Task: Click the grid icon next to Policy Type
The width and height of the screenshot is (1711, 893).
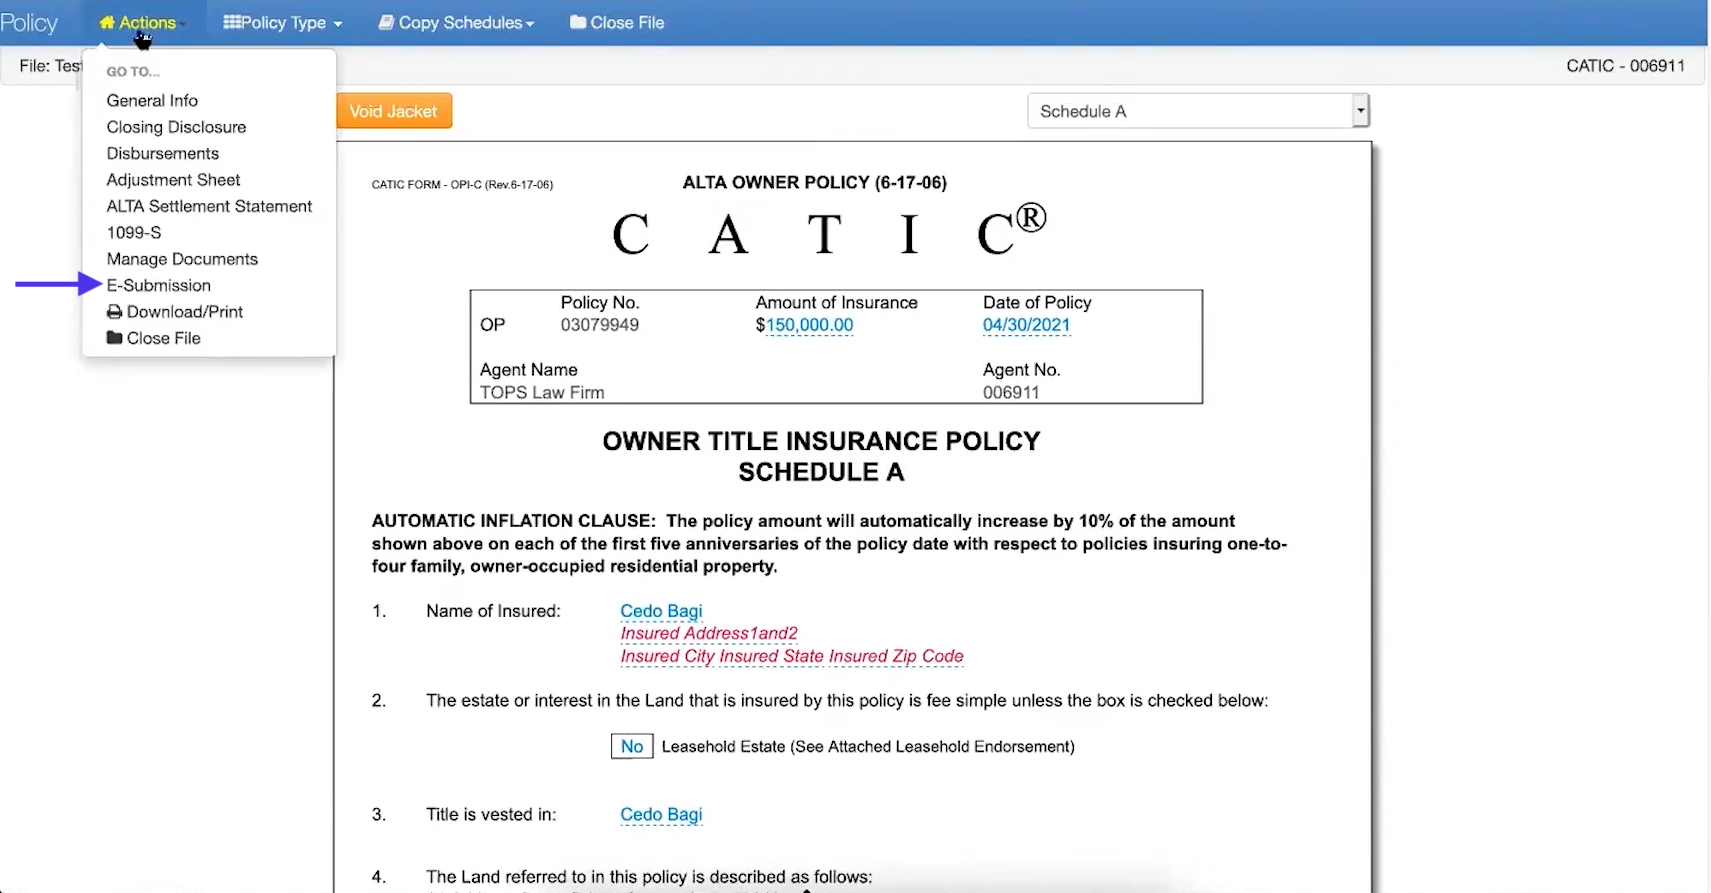Action: pos(231,22)
